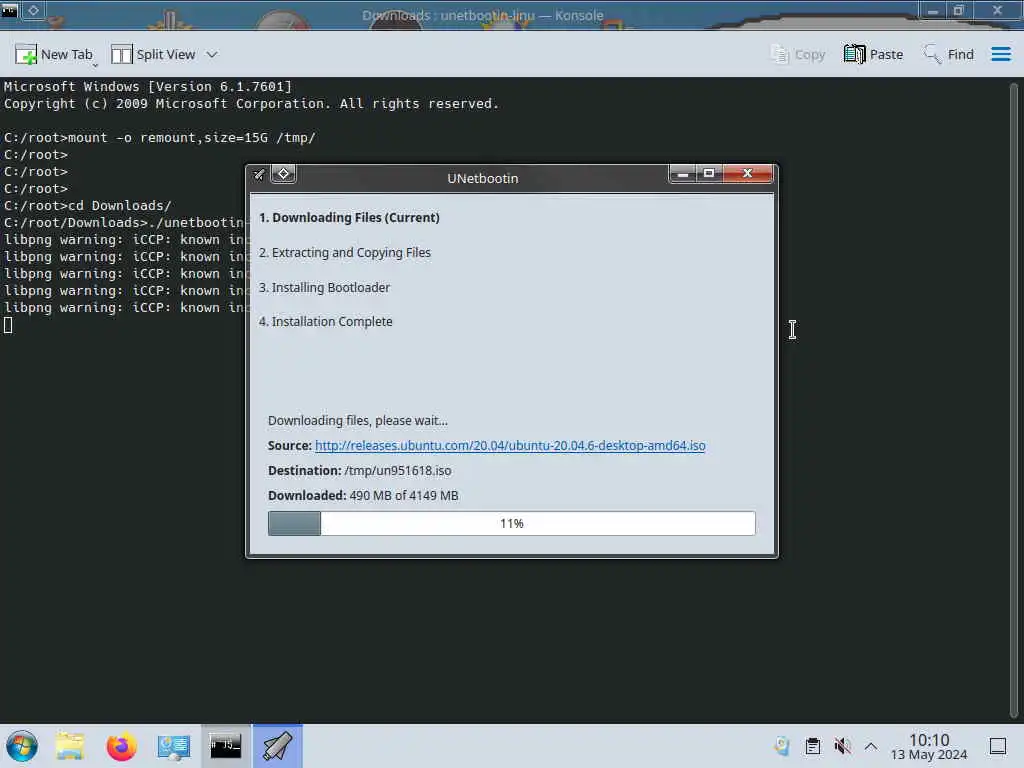Click the first tray icon left of clipboard

[x=782, y=746]
